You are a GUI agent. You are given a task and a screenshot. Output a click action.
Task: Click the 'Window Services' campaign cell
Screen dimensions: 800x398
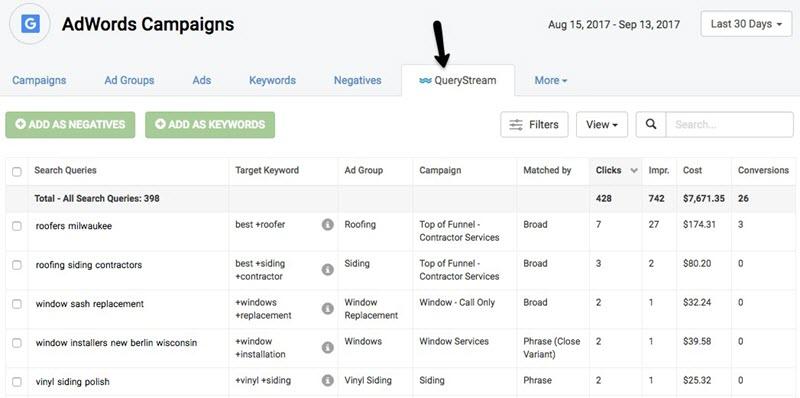tap(454, 341)
